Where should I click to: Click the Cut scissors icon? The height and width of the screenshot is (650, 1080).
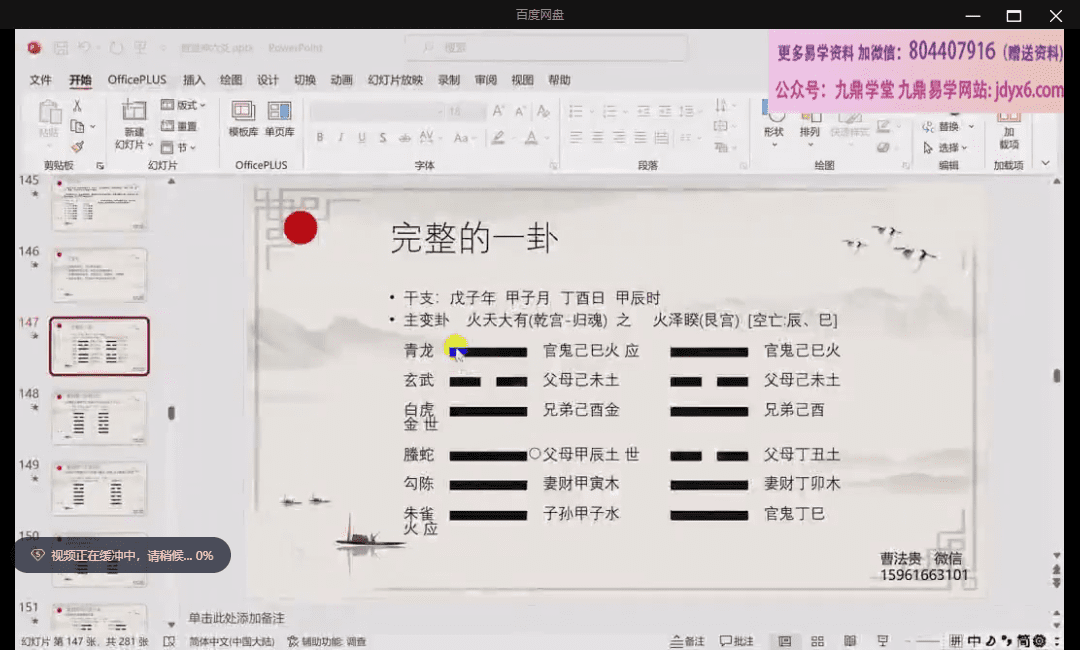[x=77, y=106]
